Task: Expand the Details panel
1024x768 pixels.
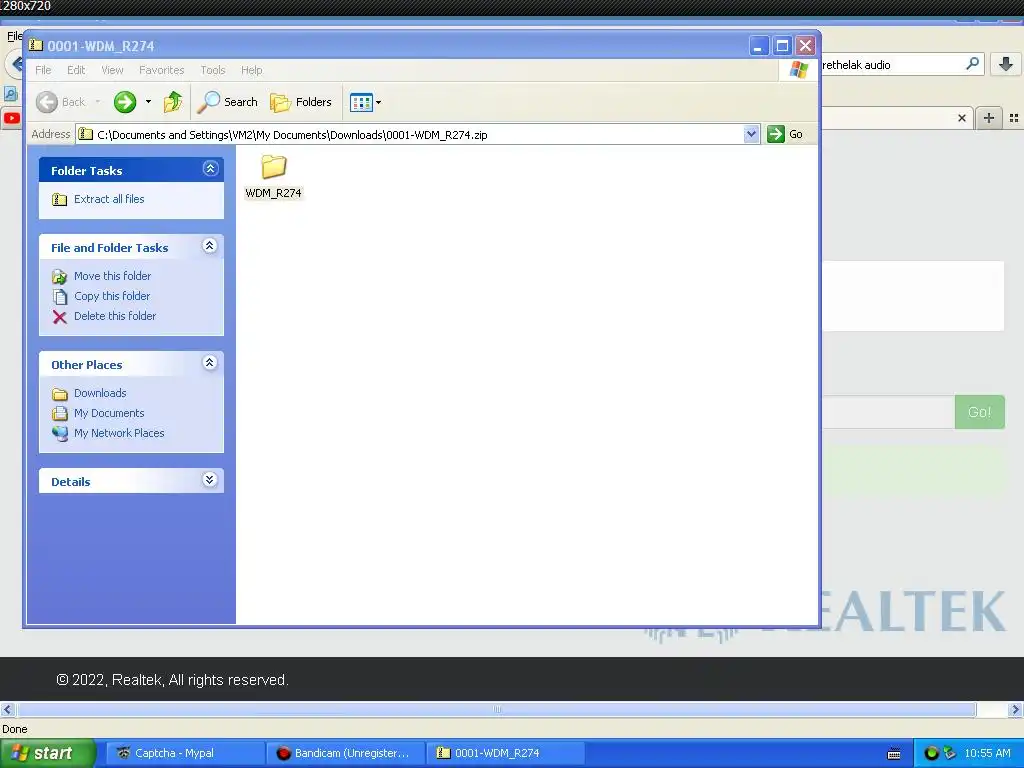Action: coord(210,480)
